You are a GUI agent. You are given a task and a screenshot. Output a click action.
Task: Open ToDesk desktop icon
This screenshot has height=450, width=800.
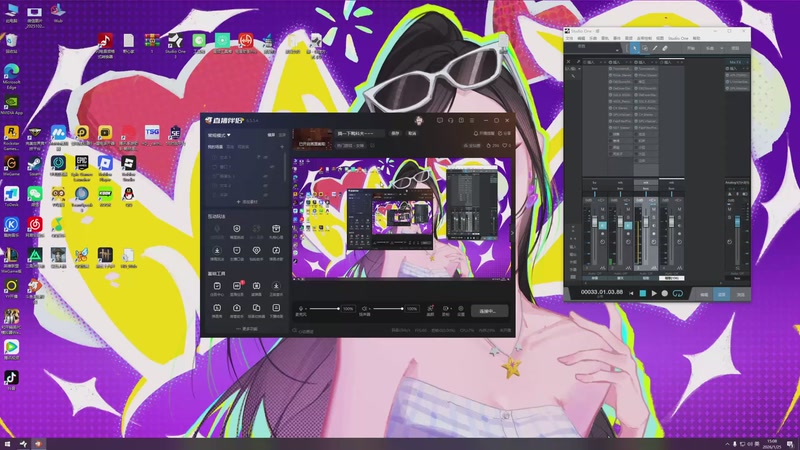click(11, 195)
